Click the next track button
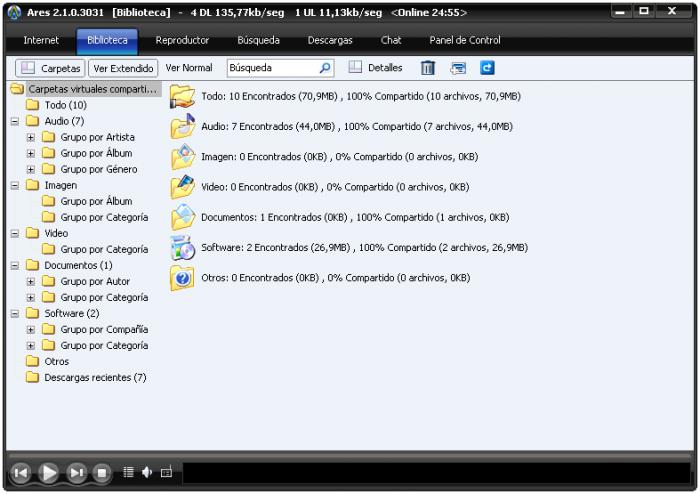 pos(76,473)
